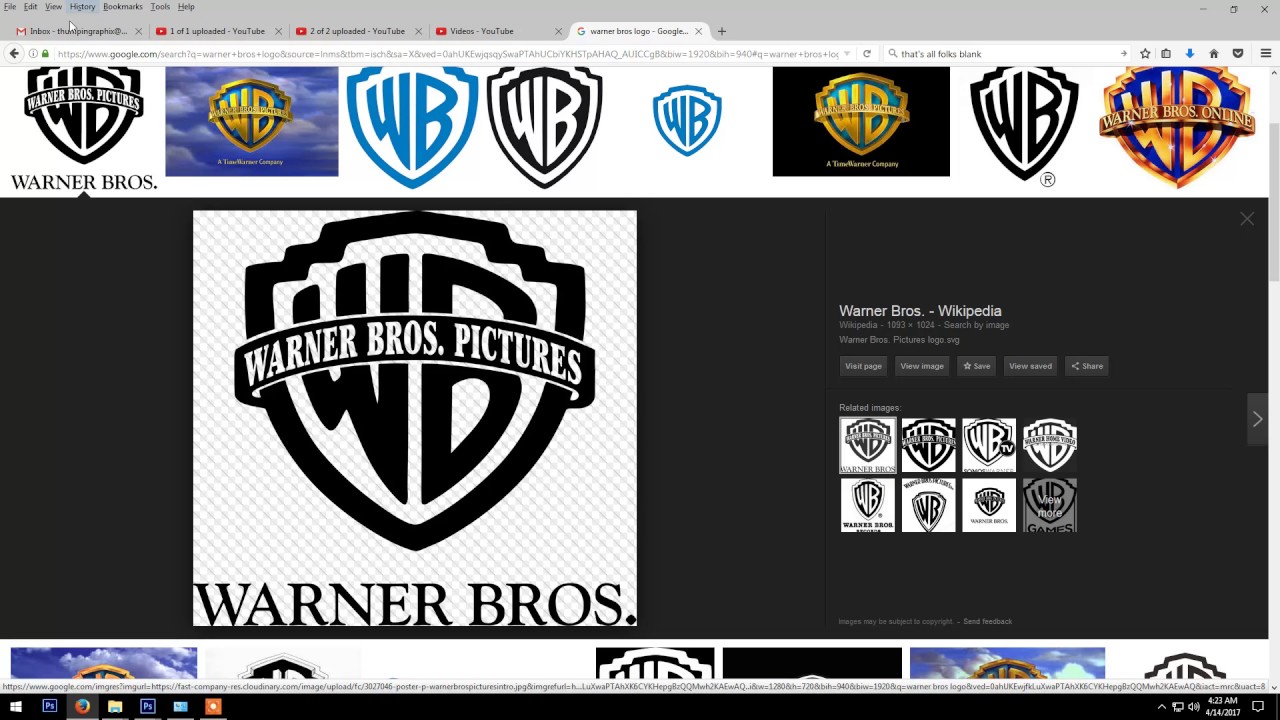Screen dimensions: 1280x720
Task: Open the View menu
Action: 53,7
